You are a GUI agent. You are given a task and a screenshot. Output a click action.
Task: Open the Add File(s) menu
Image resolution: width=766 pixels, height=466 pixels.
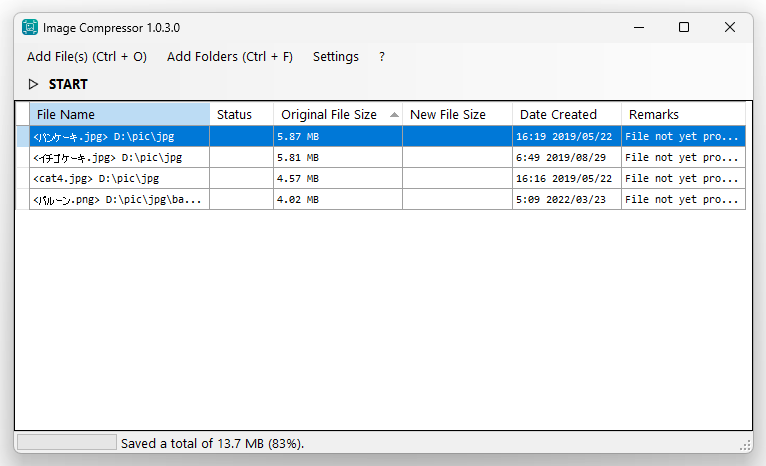(x=87, y=57)
